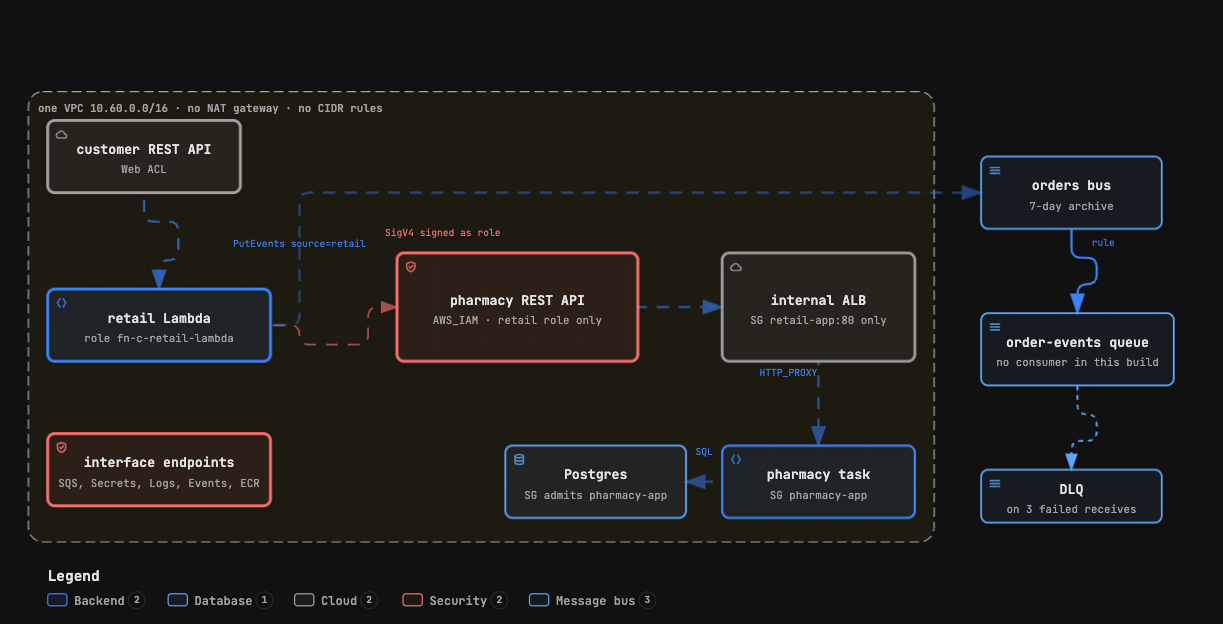Screen dimensions: 1223x624
Task: Click the SQL edge label
Action: pos(704,452)
